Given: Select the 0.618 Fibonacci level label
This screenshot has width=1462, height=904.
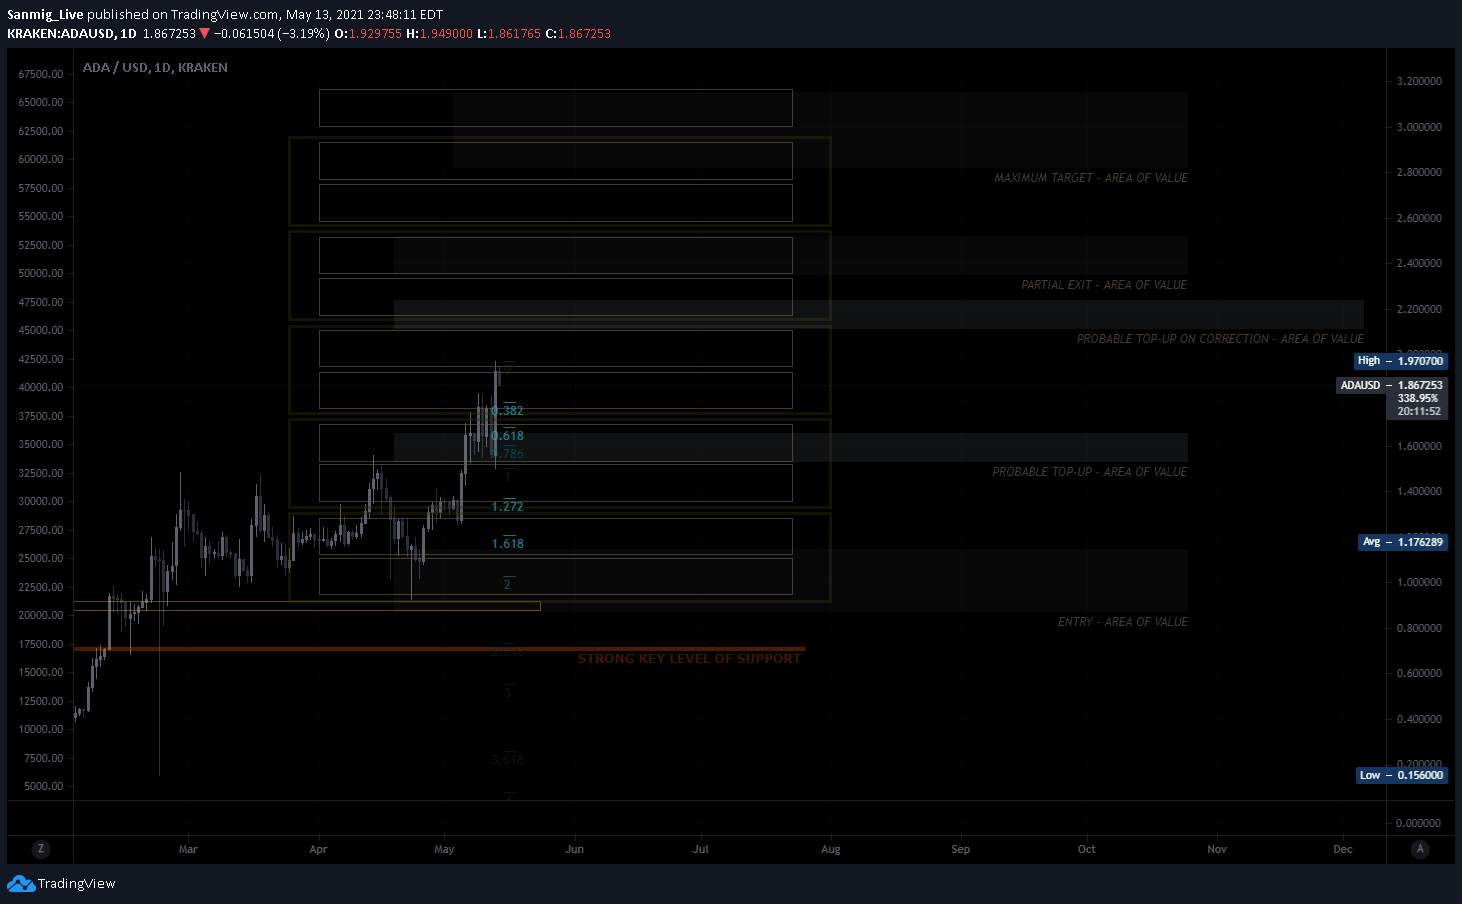Looking at the screenshot, I should (x=508, y=436).
